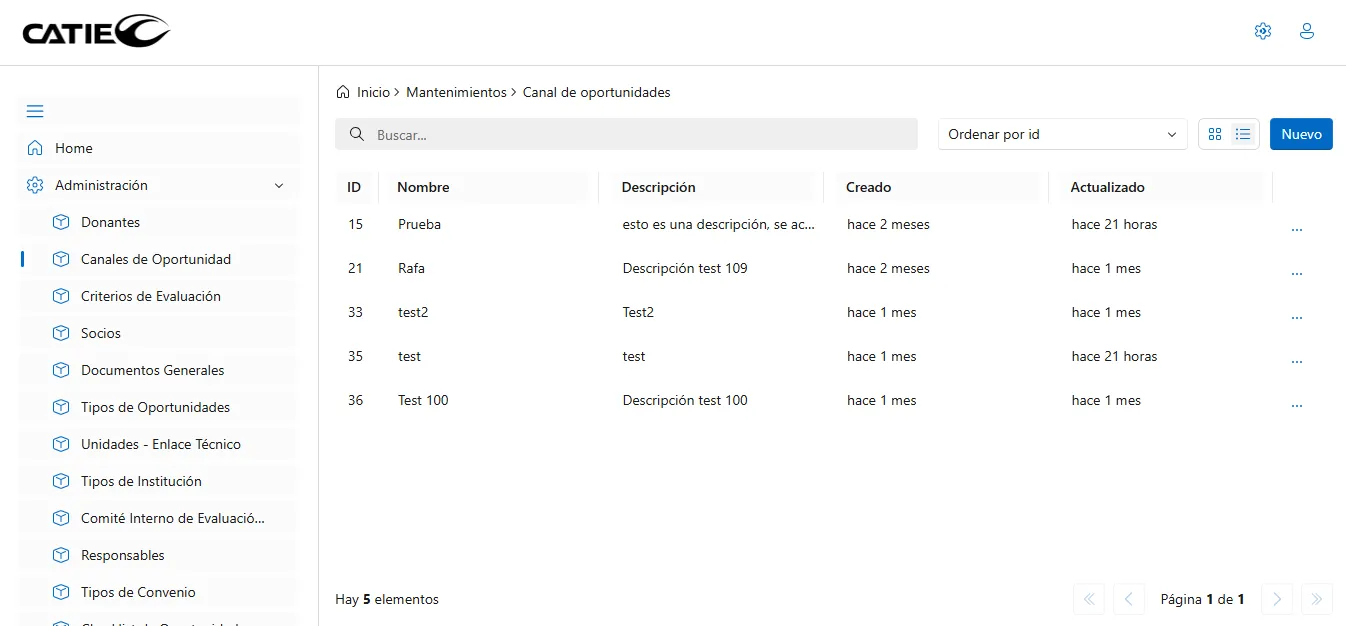This screenshot has height=626, width=1346.
Task: Open settings gear in top header
Action: pos(1262,31)
